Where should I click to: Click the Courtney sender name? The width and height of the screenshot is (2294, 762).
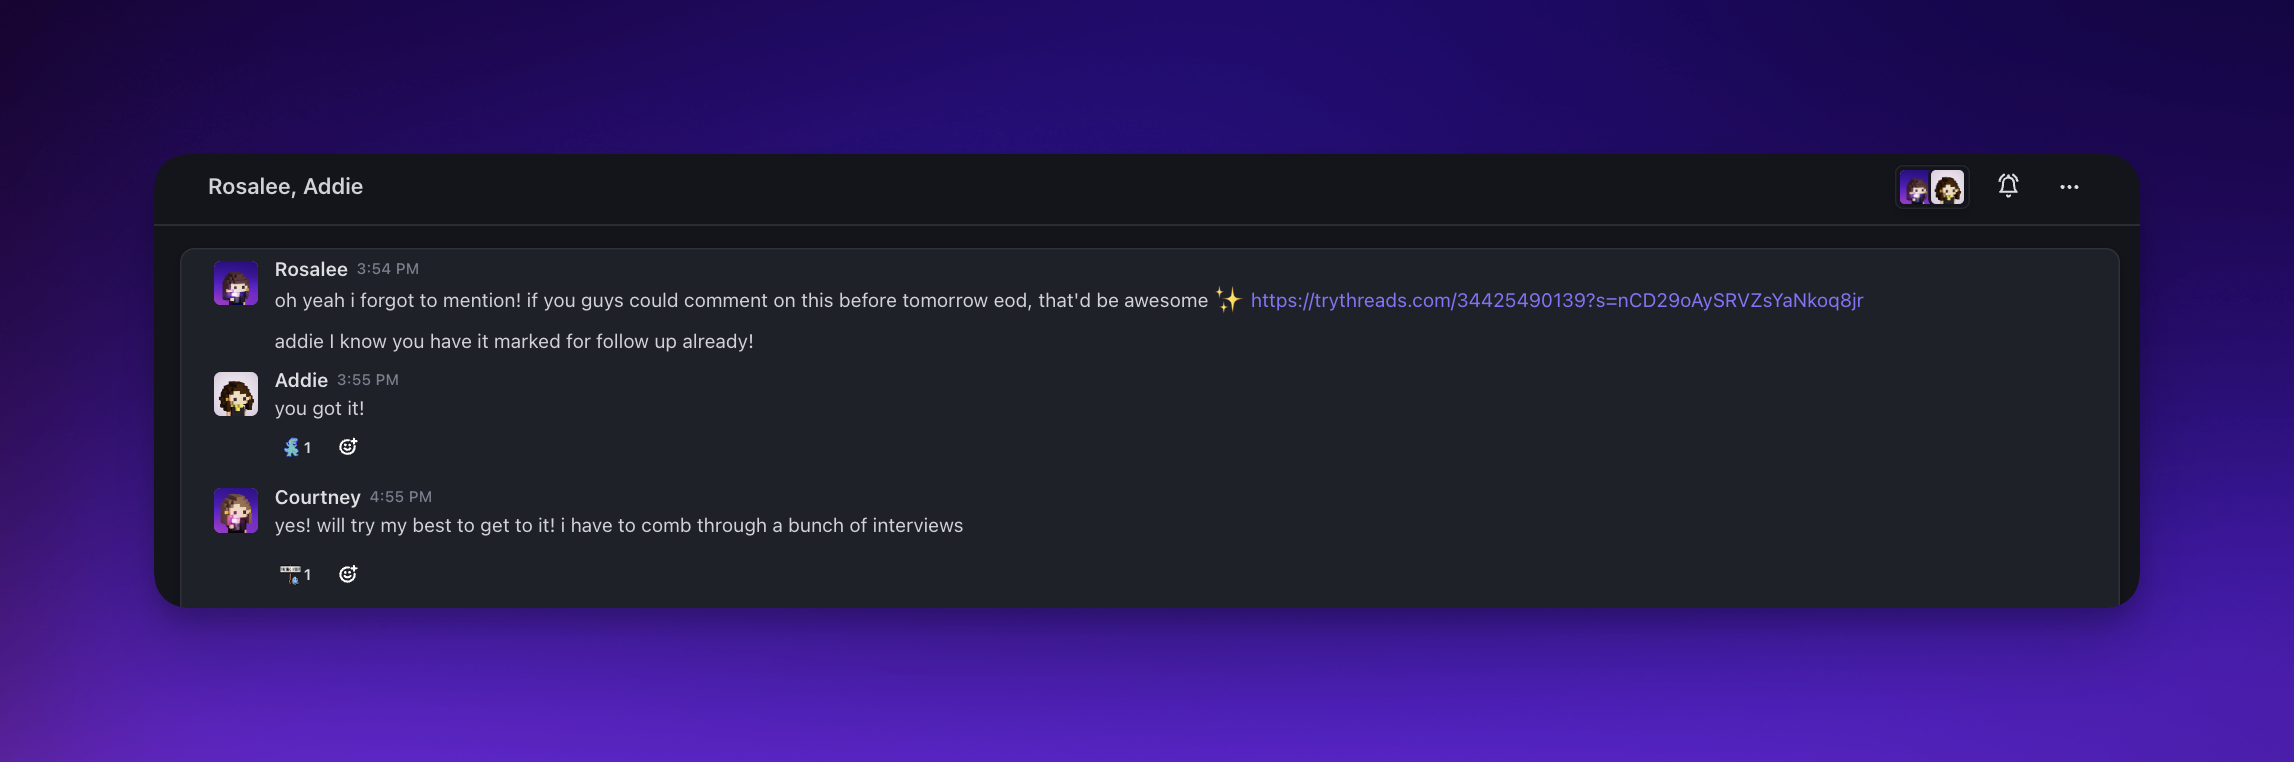pos(317,497)
